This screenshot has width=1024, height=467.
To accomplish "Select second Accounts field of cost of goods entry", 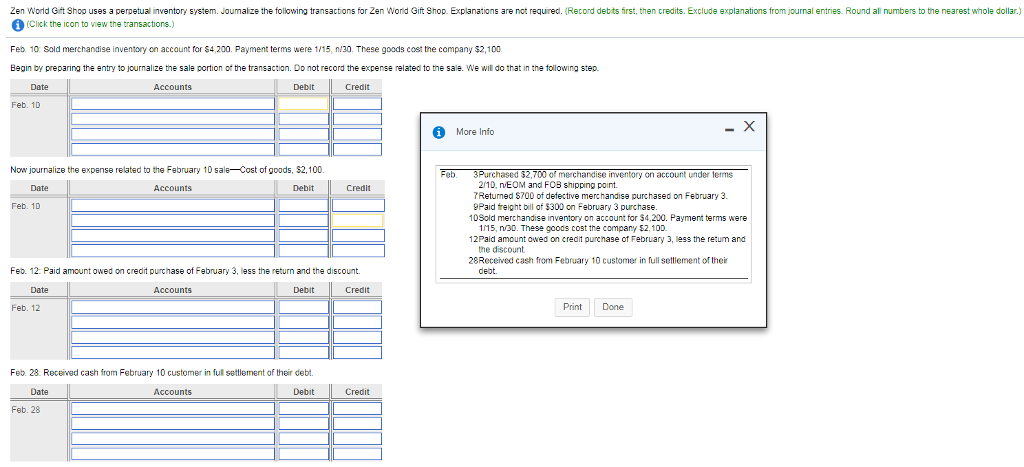I will click(173, 220).
